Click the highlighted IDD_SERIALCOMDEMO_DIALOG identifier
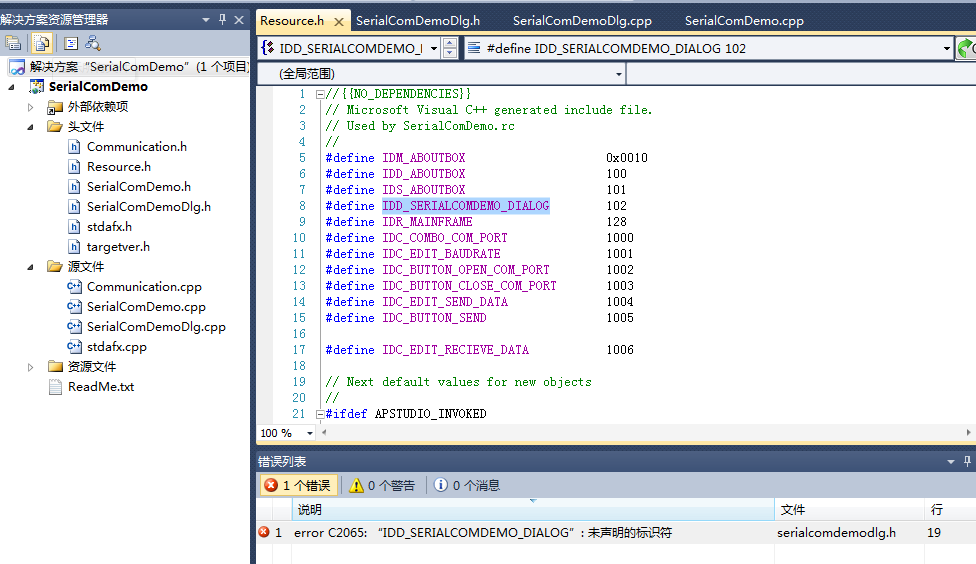The height and width of the screenshot is (564, 976). [466, 206]
